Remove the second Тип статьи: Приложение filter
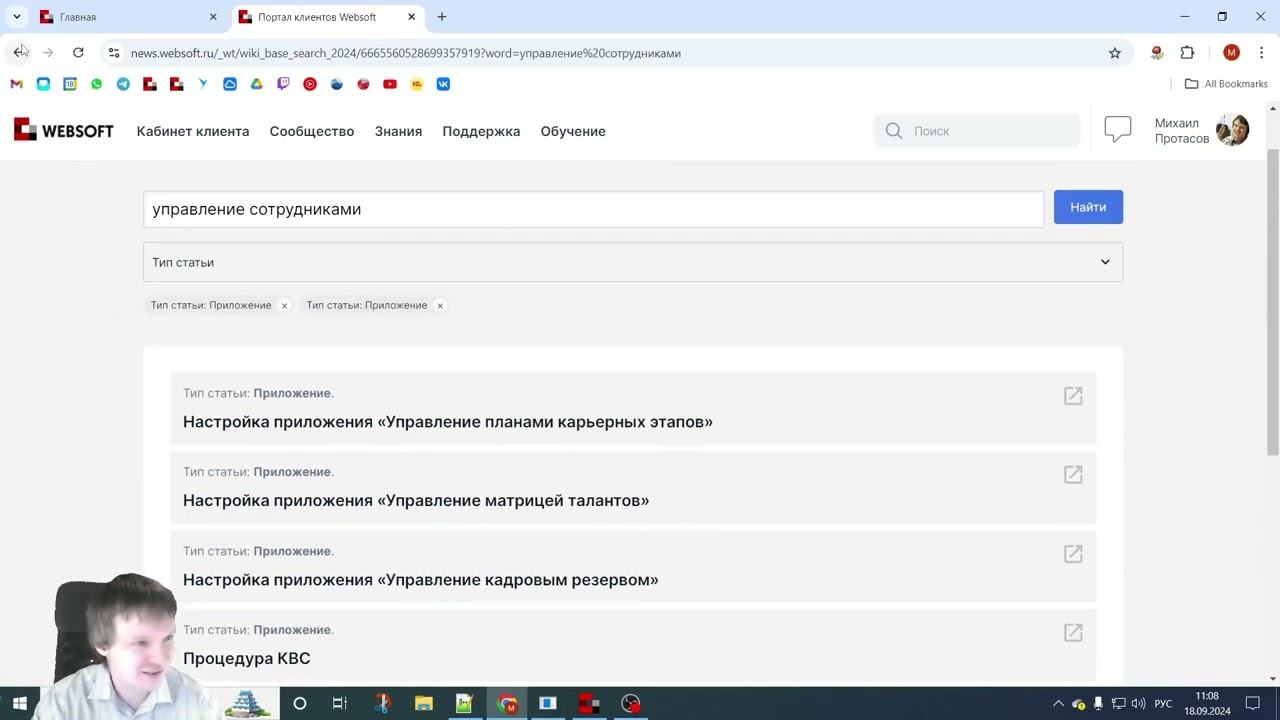 440,306
